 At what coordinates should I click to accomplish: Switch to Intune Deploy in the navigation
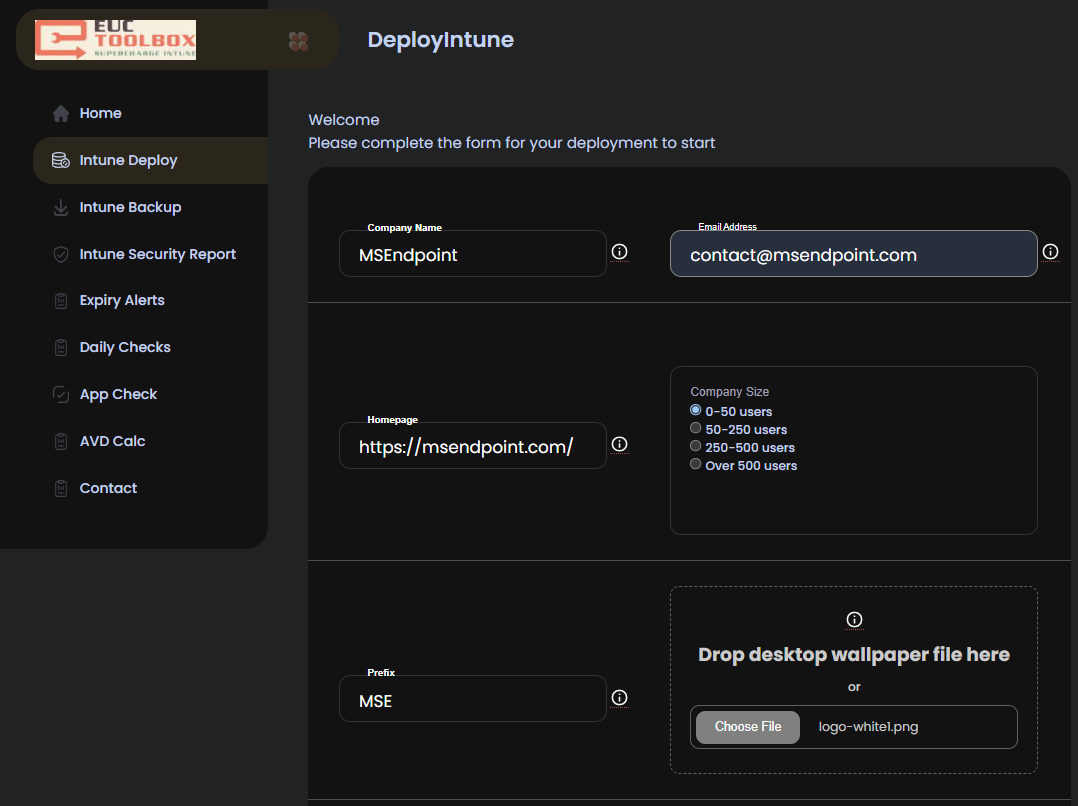128,160
